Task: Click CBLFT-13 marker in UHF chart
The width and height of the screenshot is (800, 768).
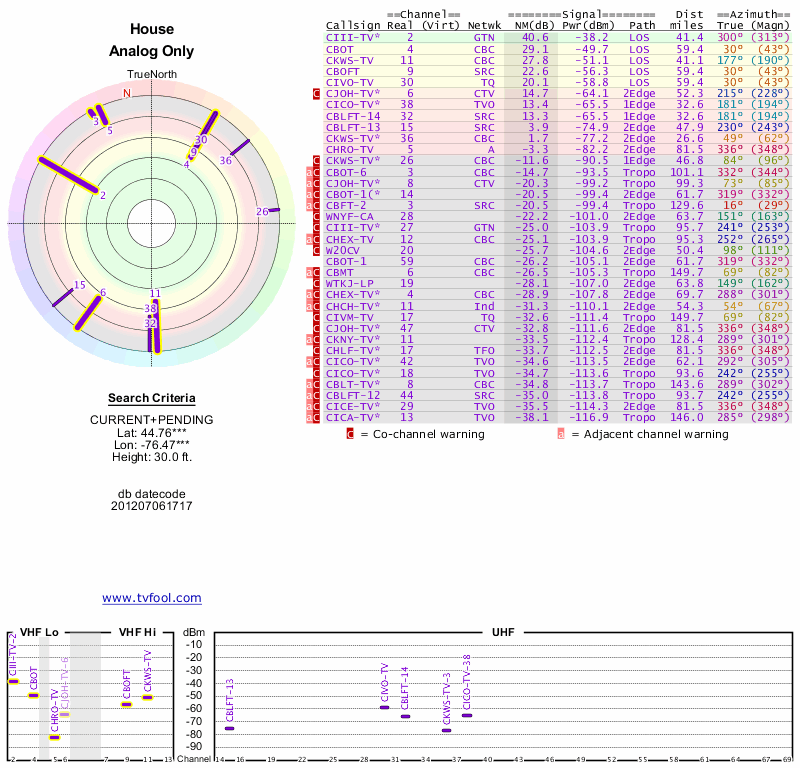Action: [x=229, y=728]
